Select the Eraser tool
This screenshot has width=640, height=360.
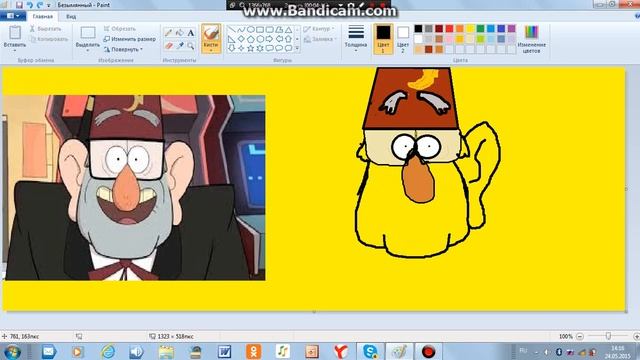coord(168,46)
